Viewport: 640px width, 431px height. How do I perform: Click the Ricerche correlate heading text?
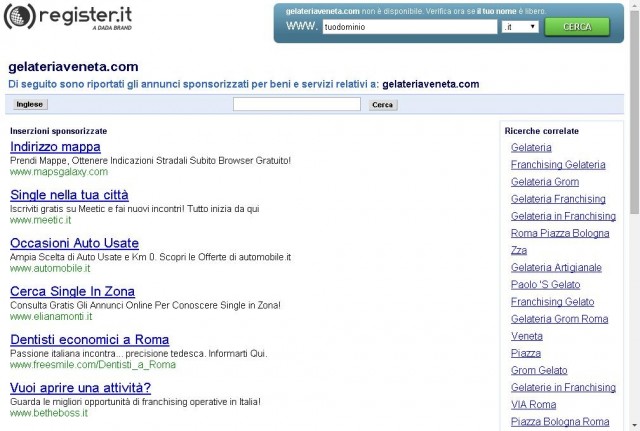[542, 131]
